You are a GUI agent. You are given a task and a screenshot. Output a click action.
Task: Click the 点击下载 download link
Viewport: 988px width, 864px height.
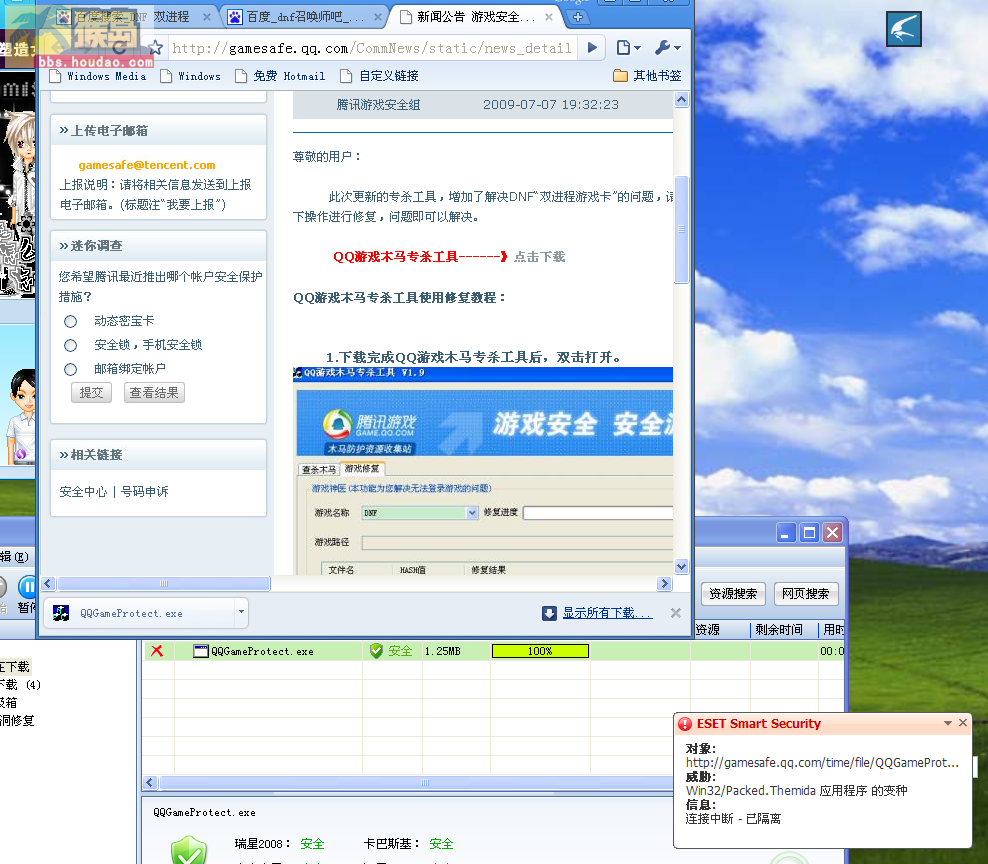(x=539, y=256)
